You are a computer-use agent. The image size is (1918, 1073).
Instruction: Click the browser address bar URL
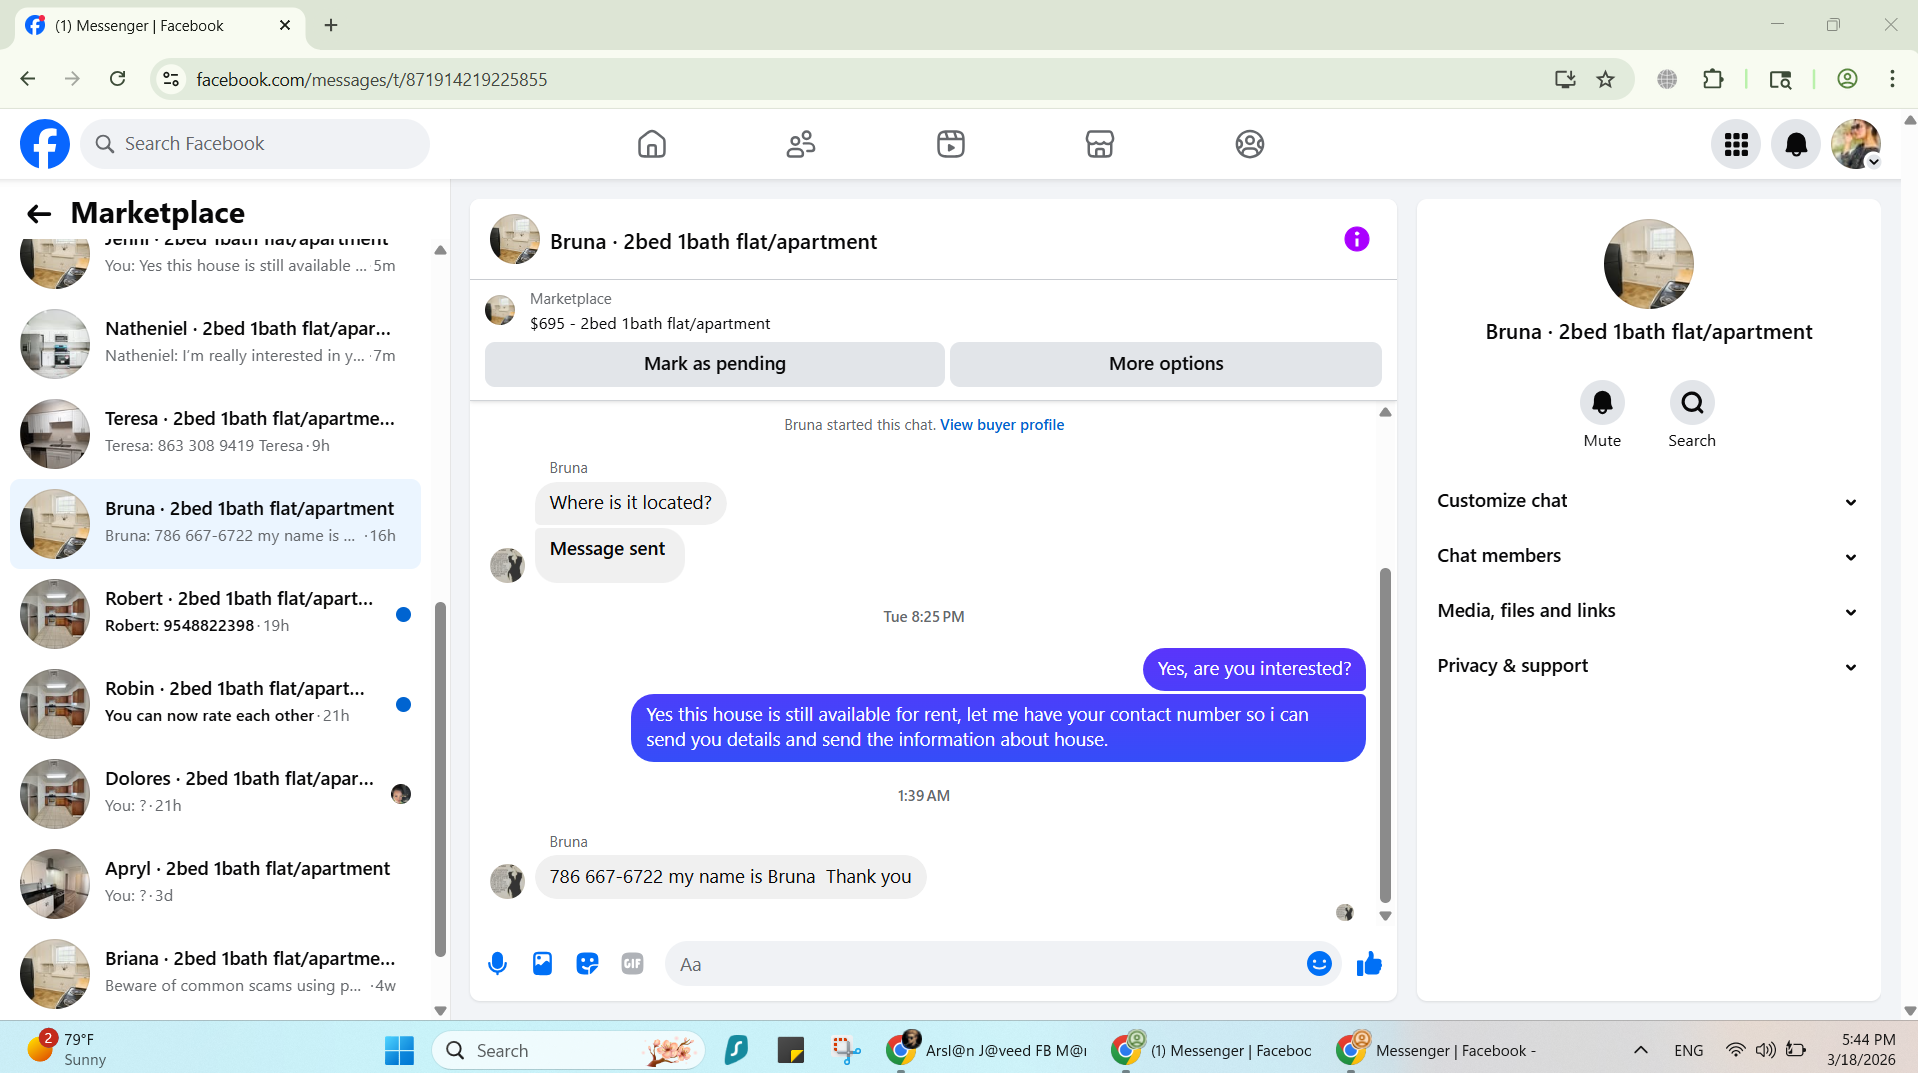372,79
